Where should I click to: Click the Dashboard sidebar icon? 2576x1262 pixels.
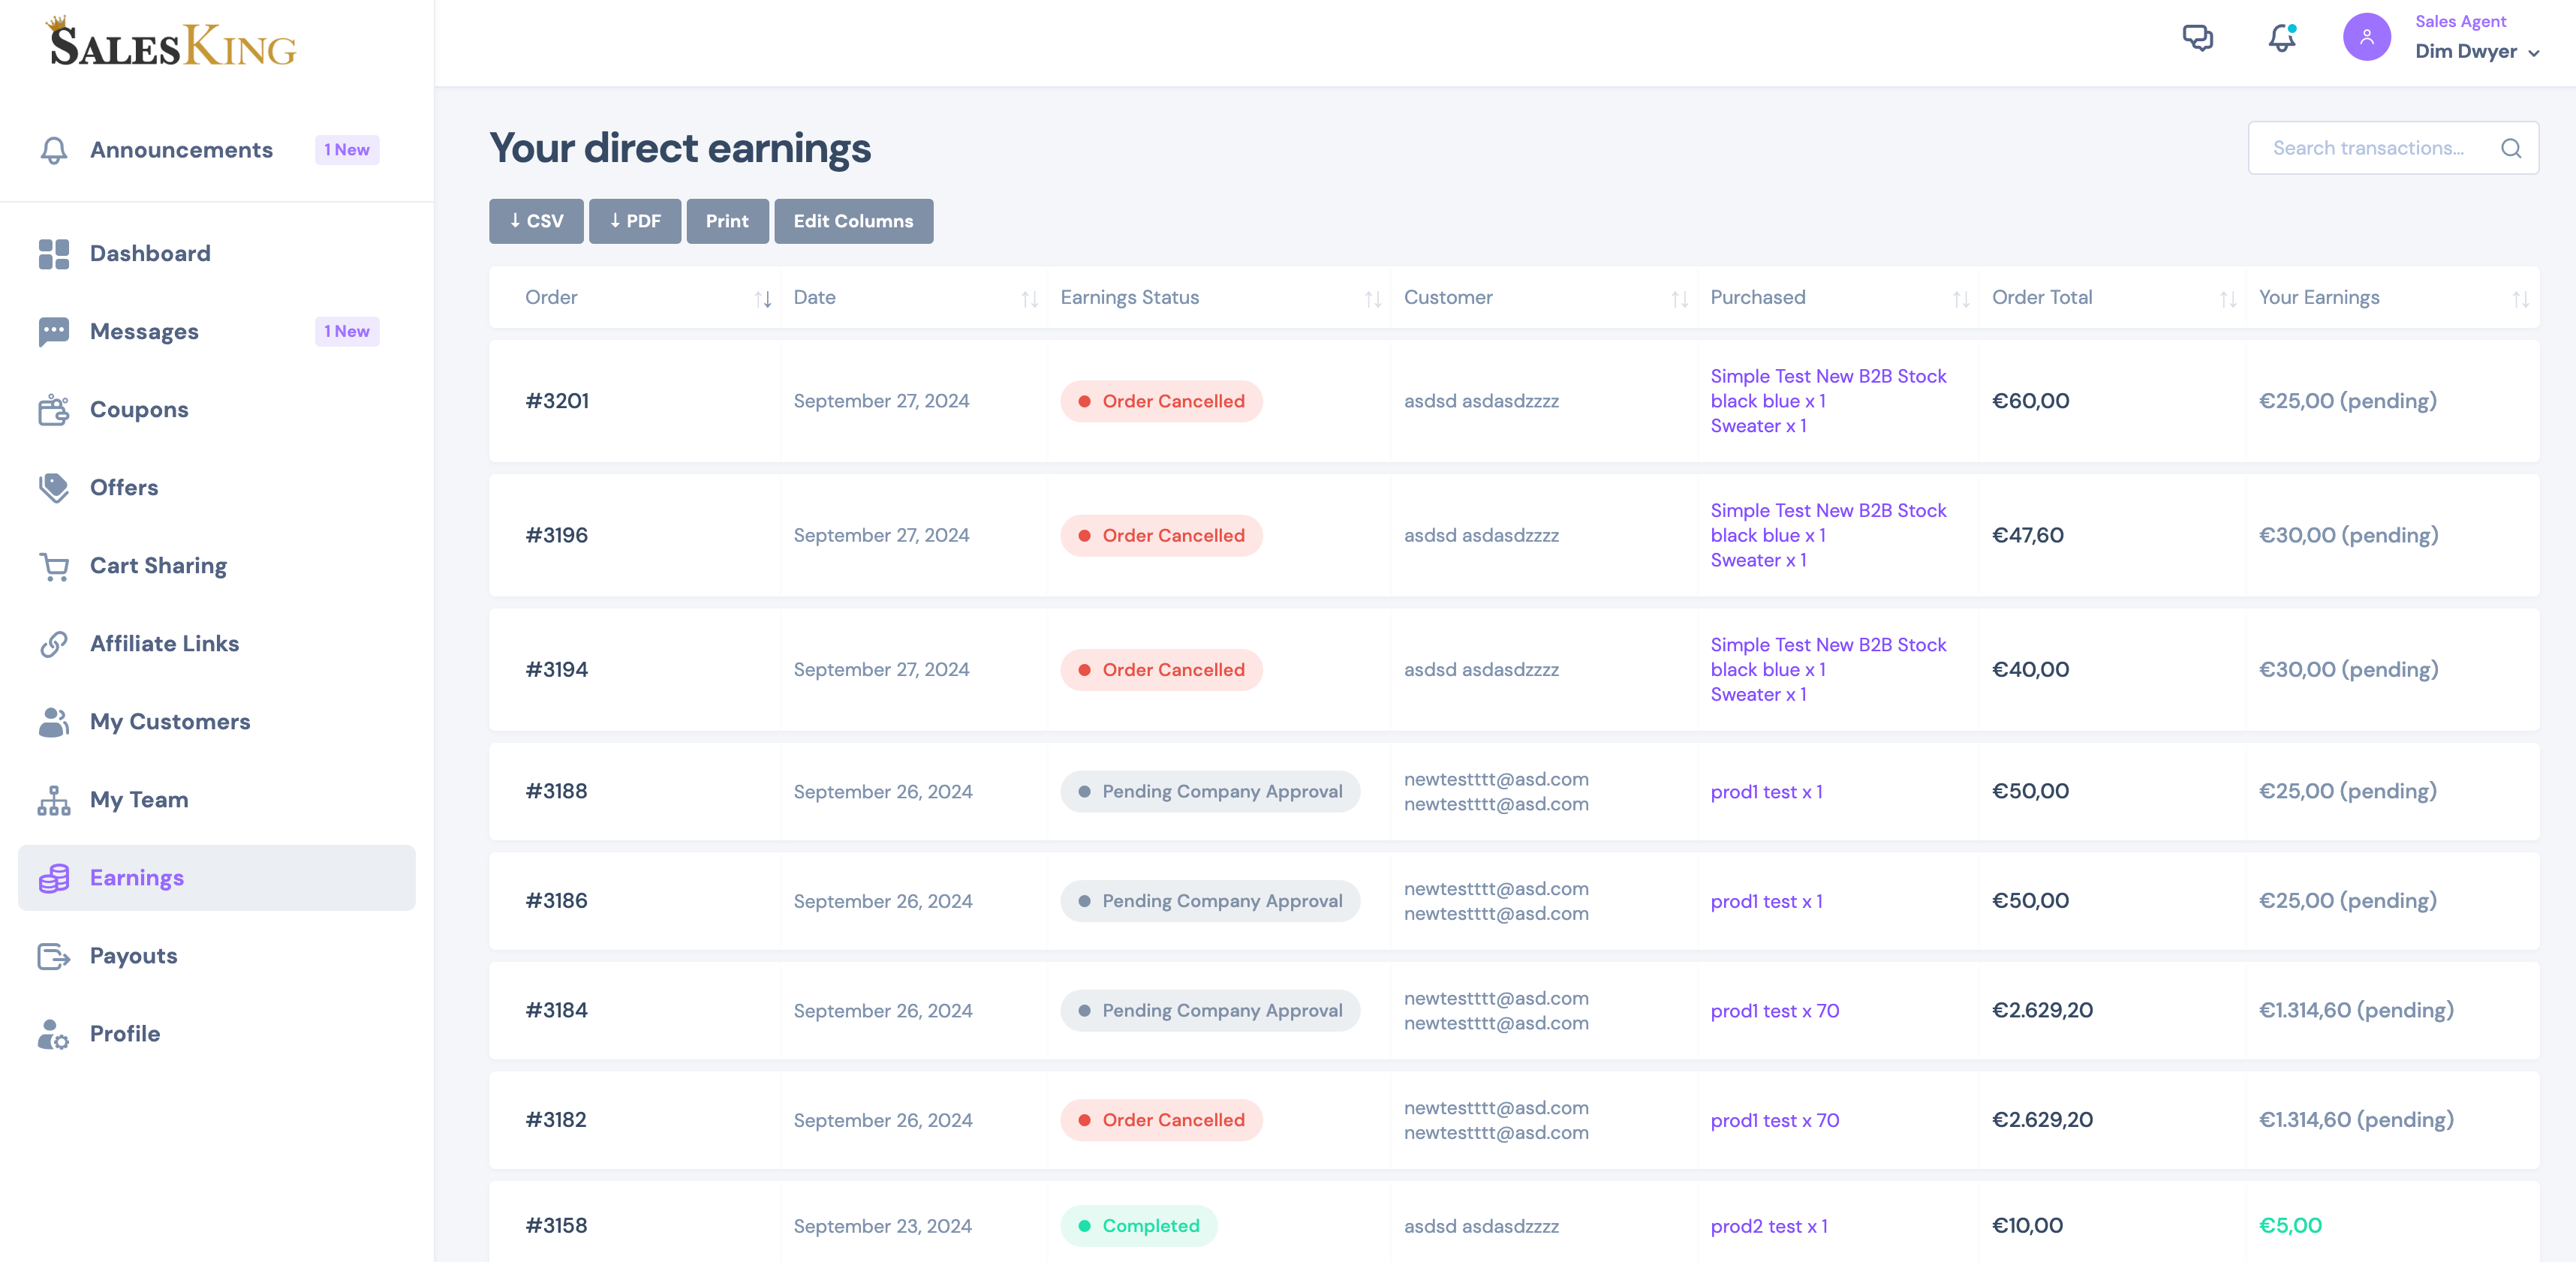(54, 253)
